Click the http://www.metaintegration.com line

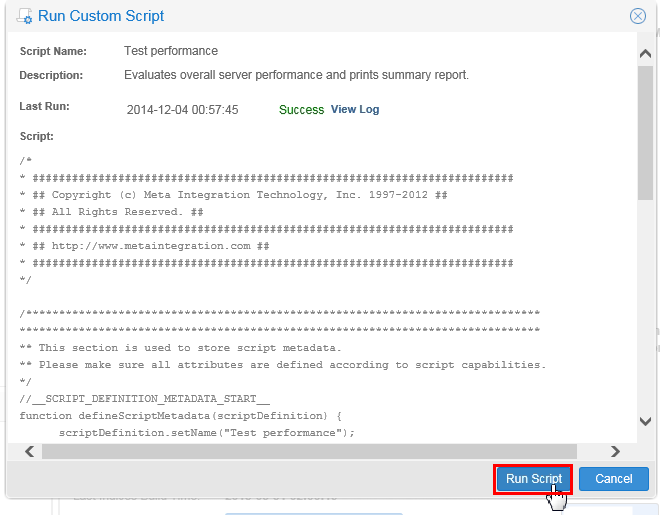[144, 246]
